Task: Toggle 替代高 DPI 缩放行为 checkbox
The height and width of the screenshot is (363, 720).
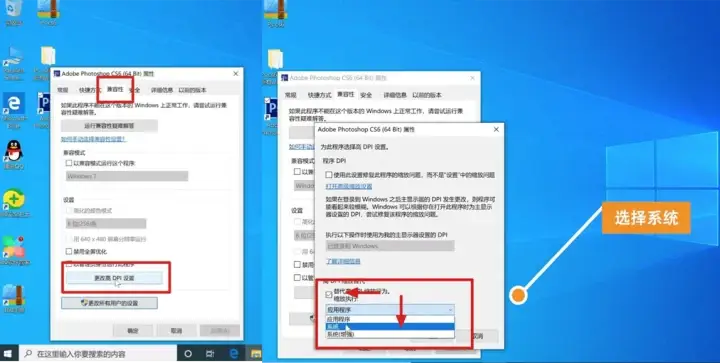Action: 329,294
